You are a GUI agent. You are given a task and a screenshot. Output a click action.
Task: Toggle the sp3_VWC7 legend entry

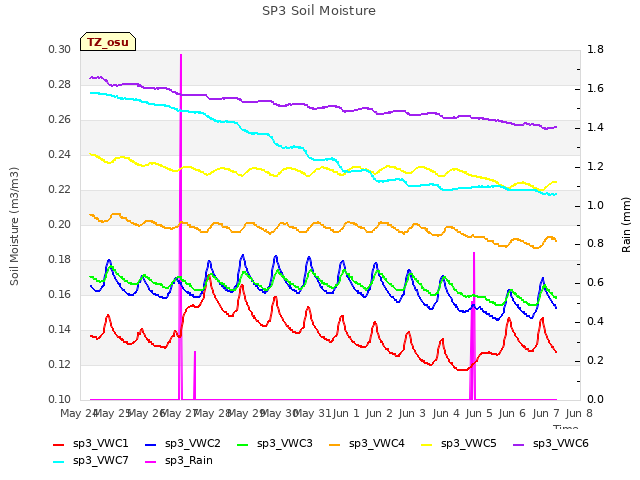(91, 461)
